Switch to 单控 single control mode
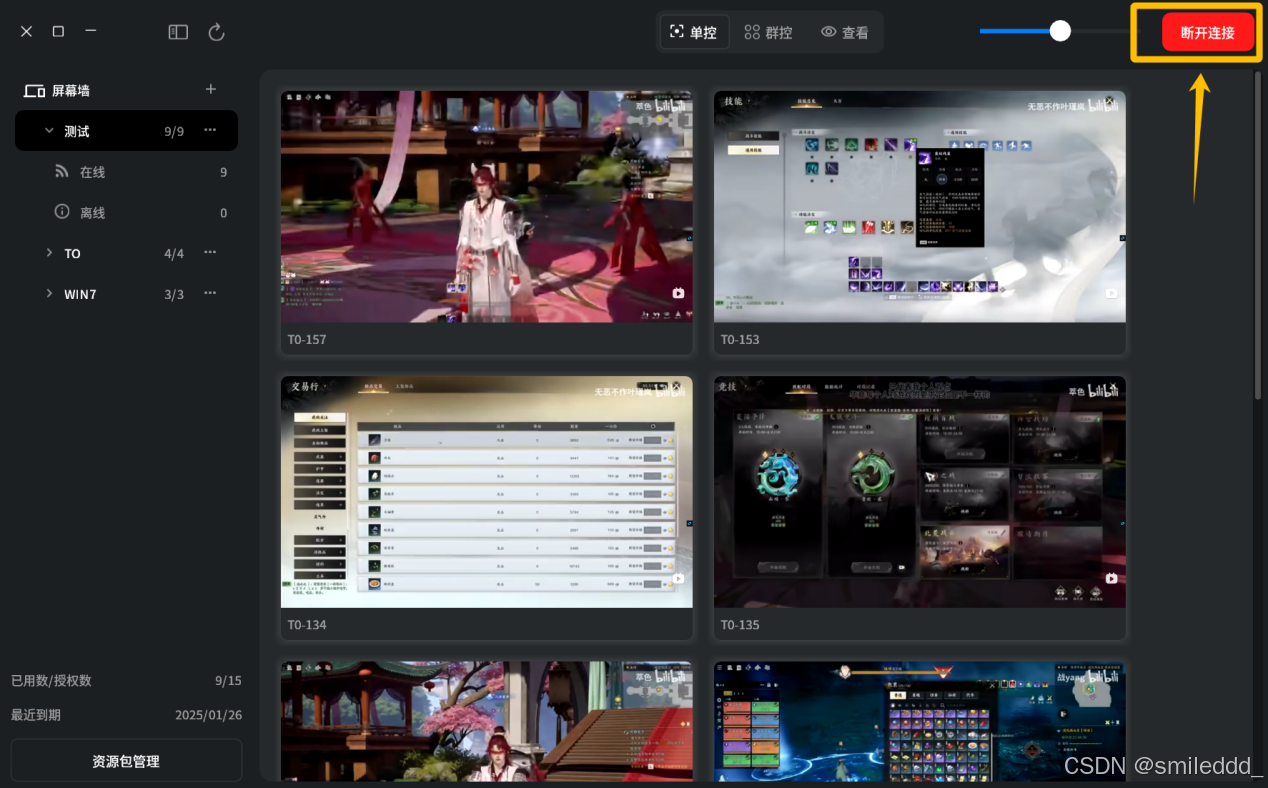This screenshot has height=788, width=1268. (x=694, y=32)
